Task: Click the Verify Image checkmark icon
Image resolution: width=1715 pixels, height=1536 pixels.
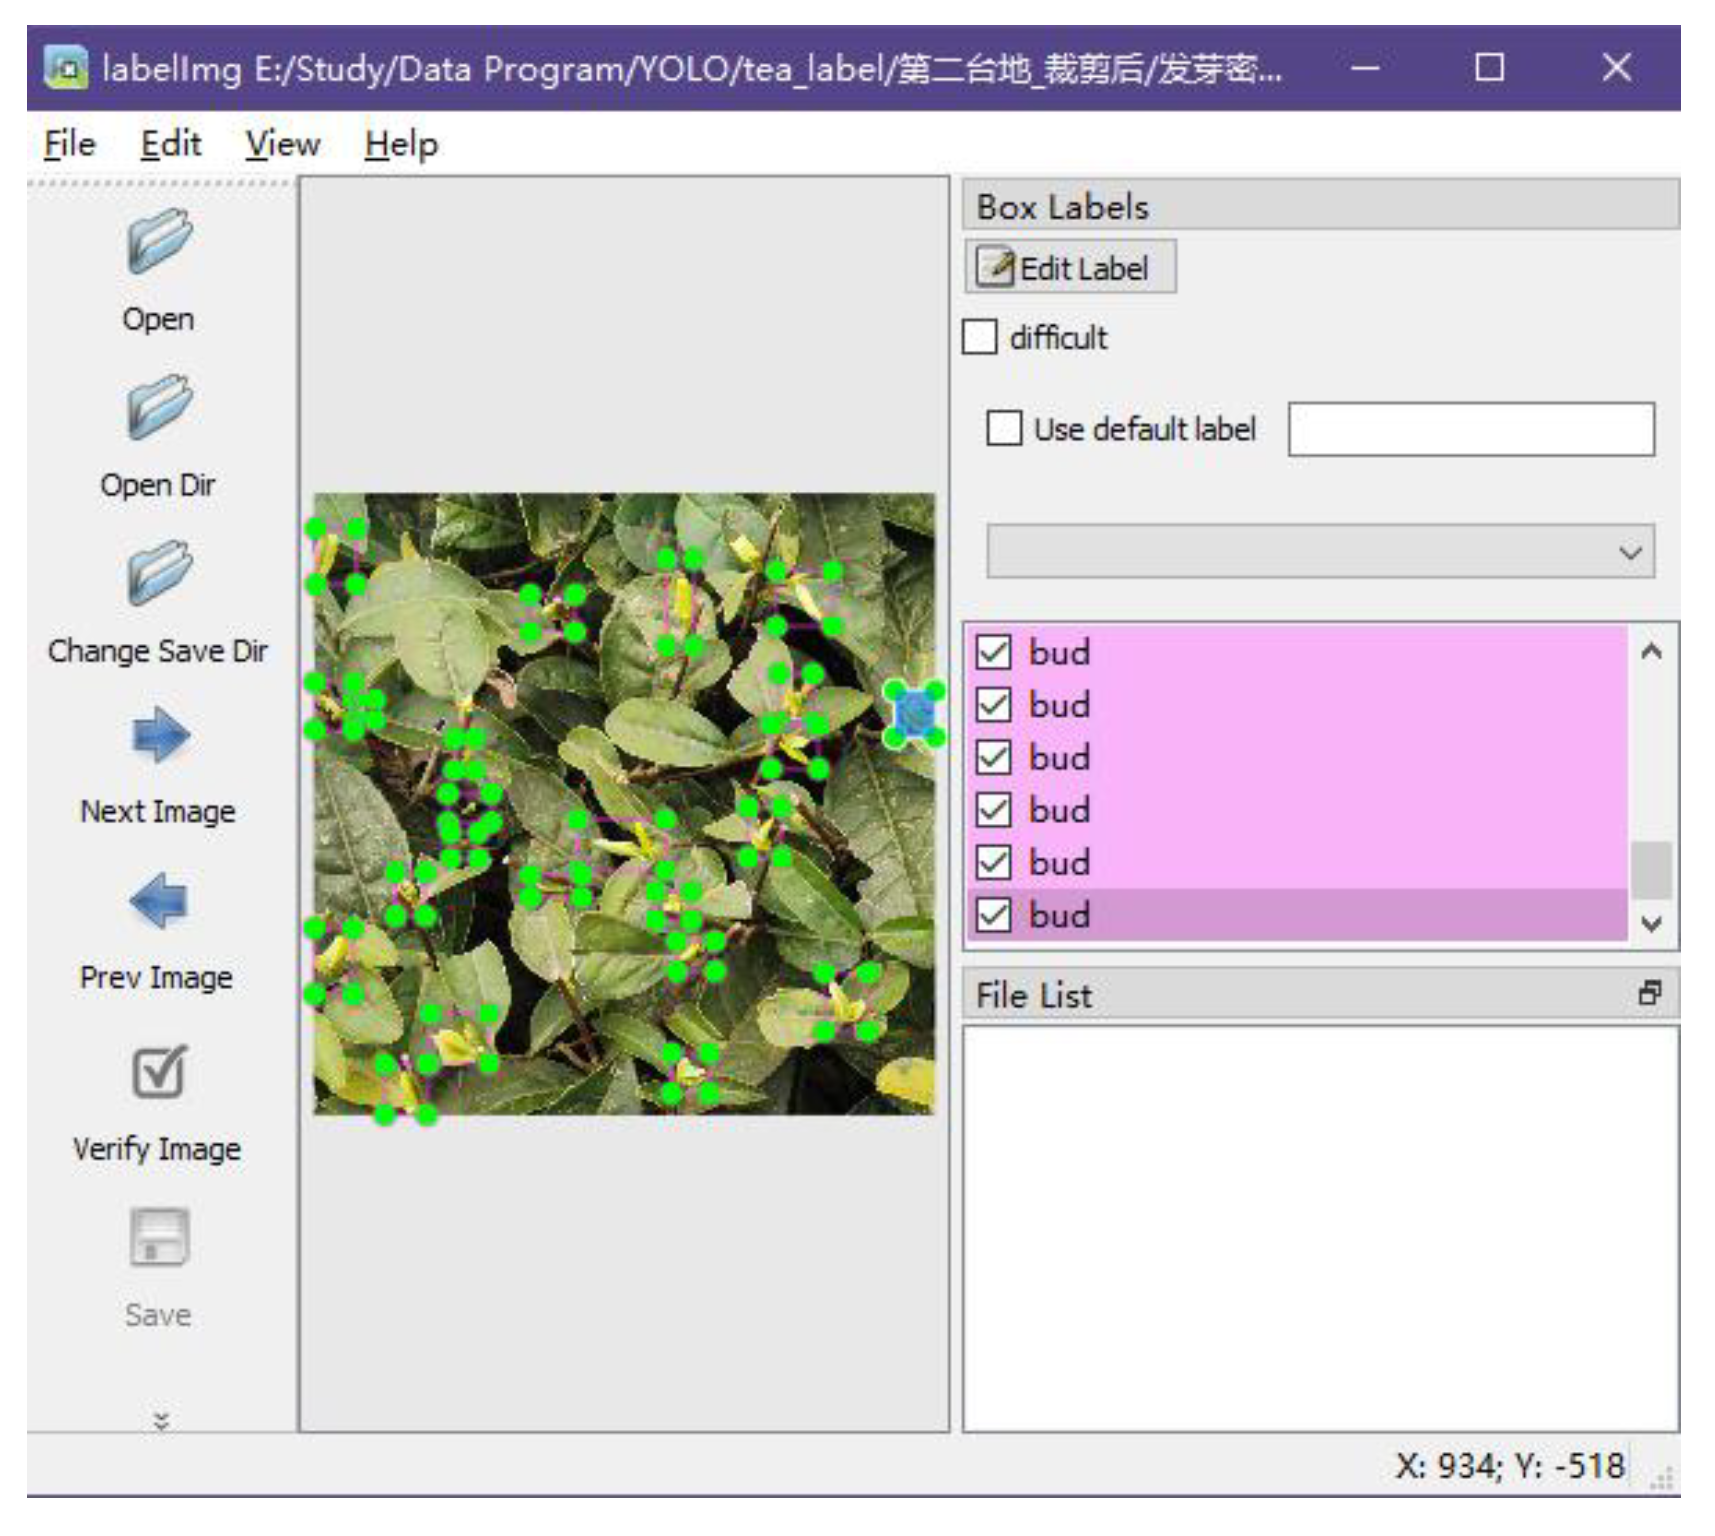Action: coord(158,1072)
